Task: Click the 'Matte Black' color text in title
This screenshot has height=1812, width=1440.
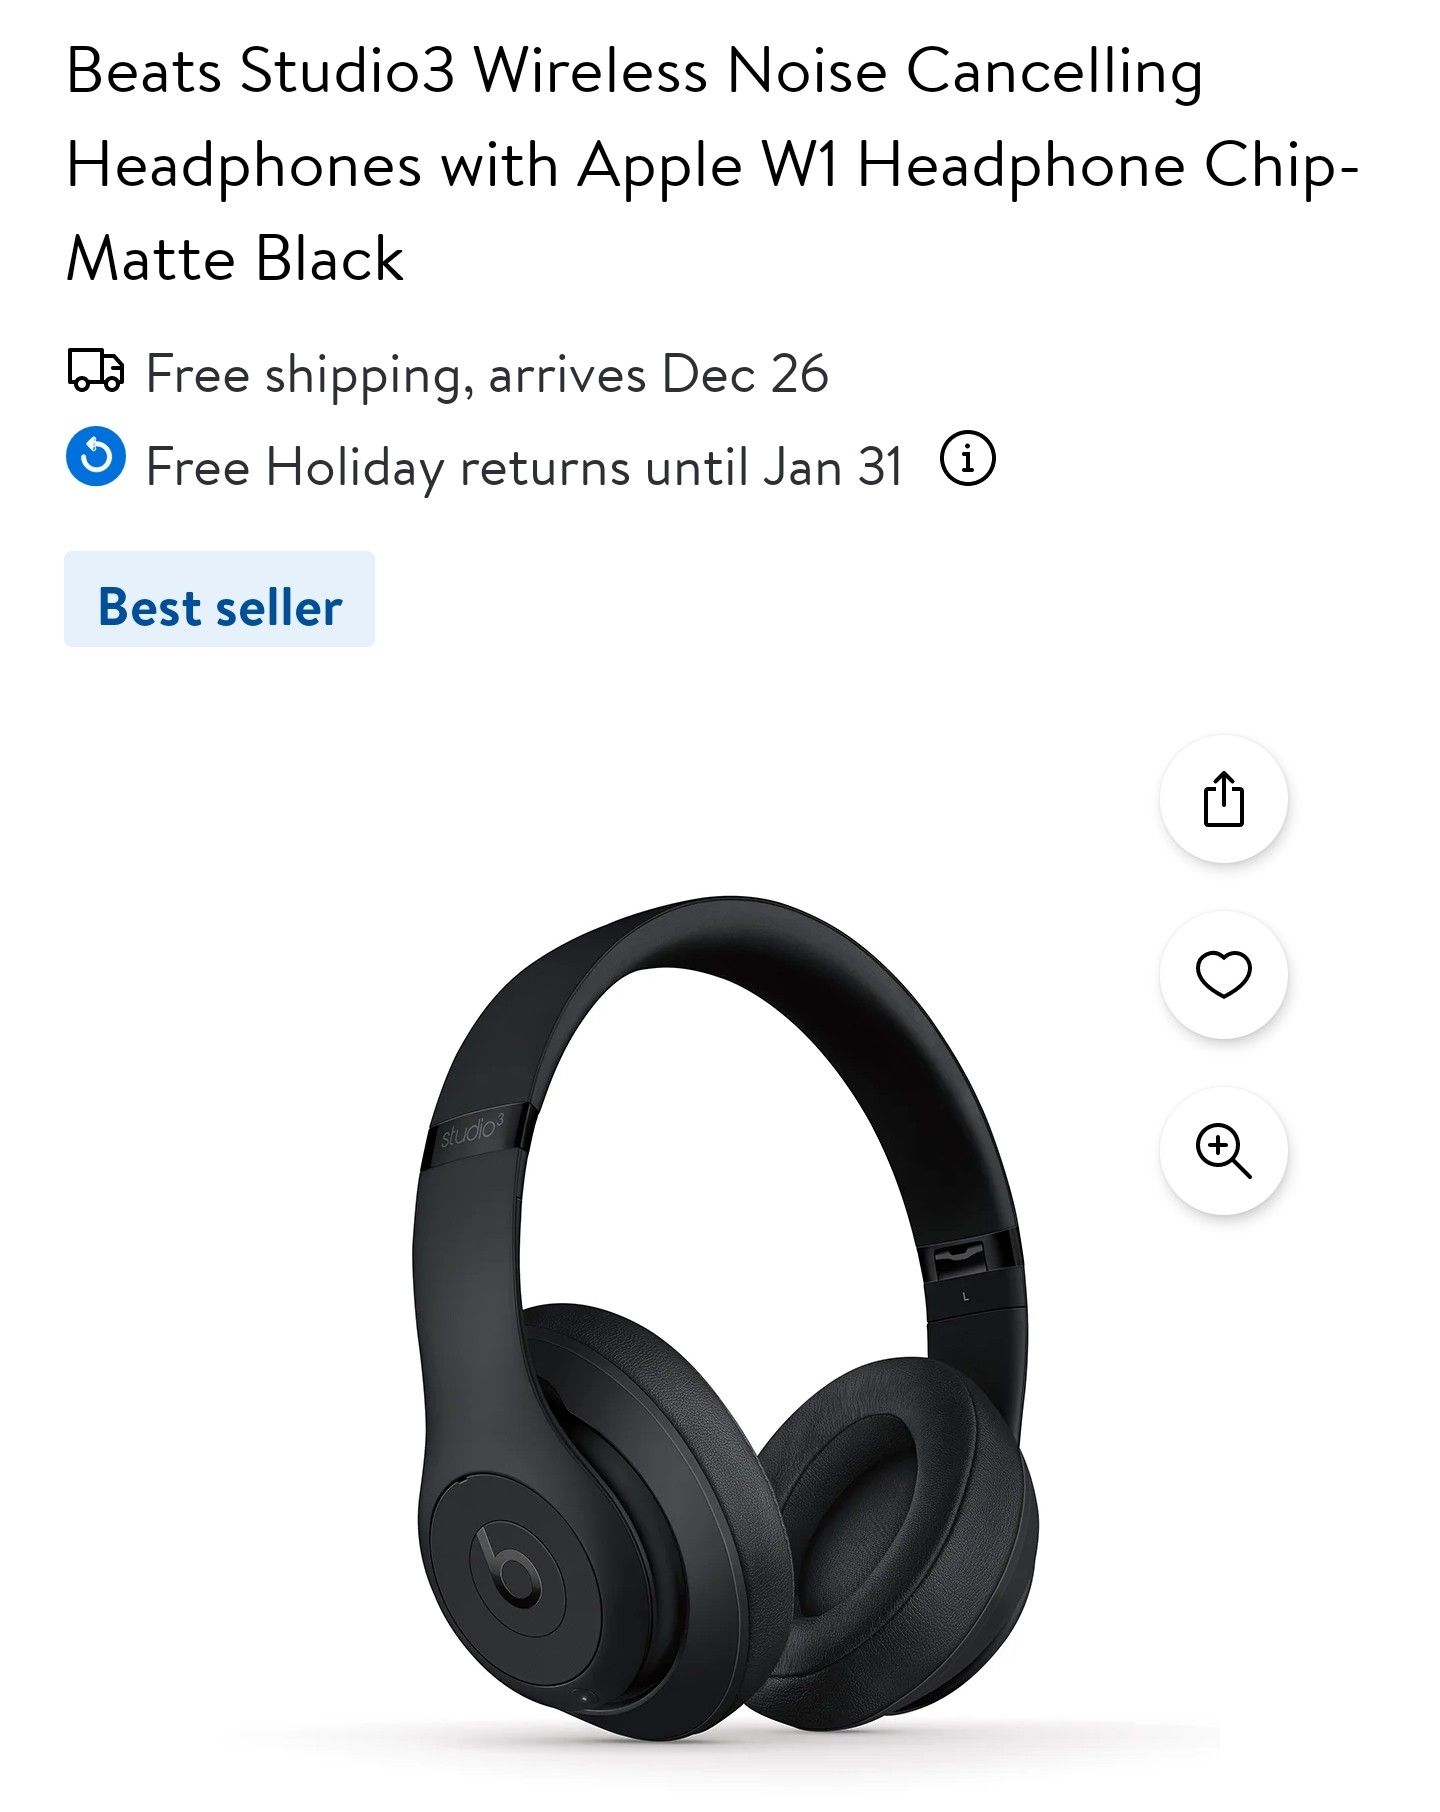Action: pyautogui.click(x=235, y=259)
